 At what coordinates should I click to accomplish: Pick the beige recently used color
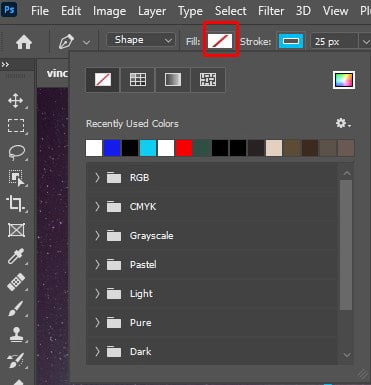click(x=274, y=148)
